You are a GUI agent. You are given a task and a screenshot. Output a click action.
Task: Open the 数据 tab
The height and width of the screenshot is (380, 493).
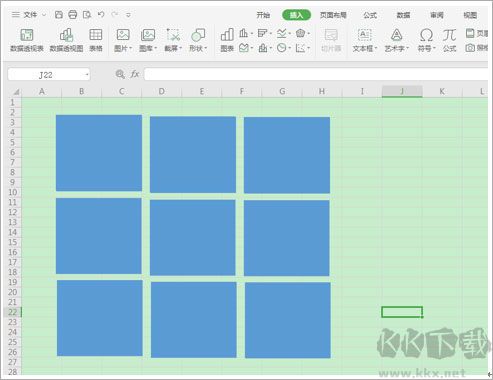(x=403, y=15)
